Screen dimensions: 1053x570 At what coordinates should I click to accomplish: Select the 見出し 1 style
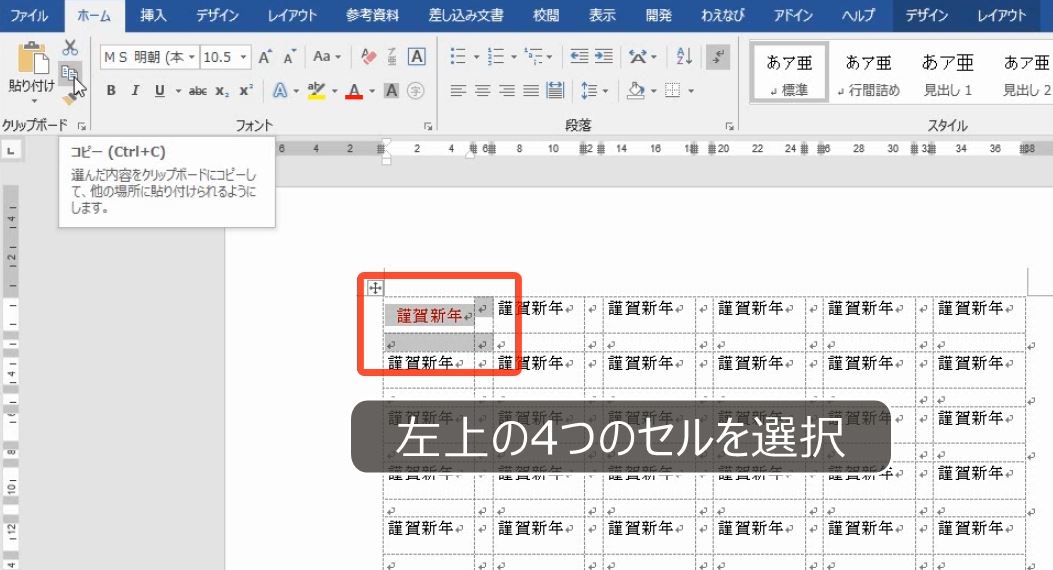948,73
